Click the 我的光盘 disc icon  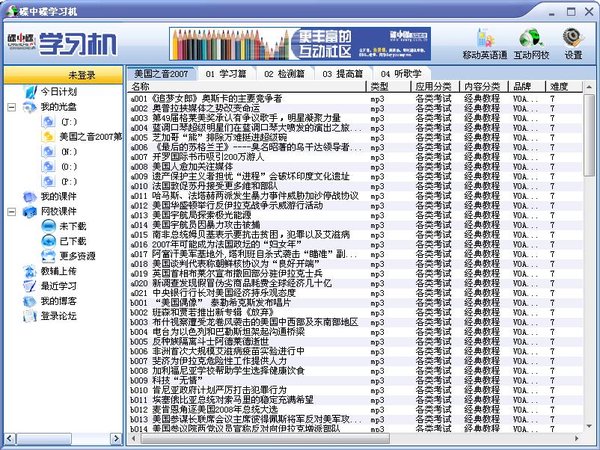(30, 107)
